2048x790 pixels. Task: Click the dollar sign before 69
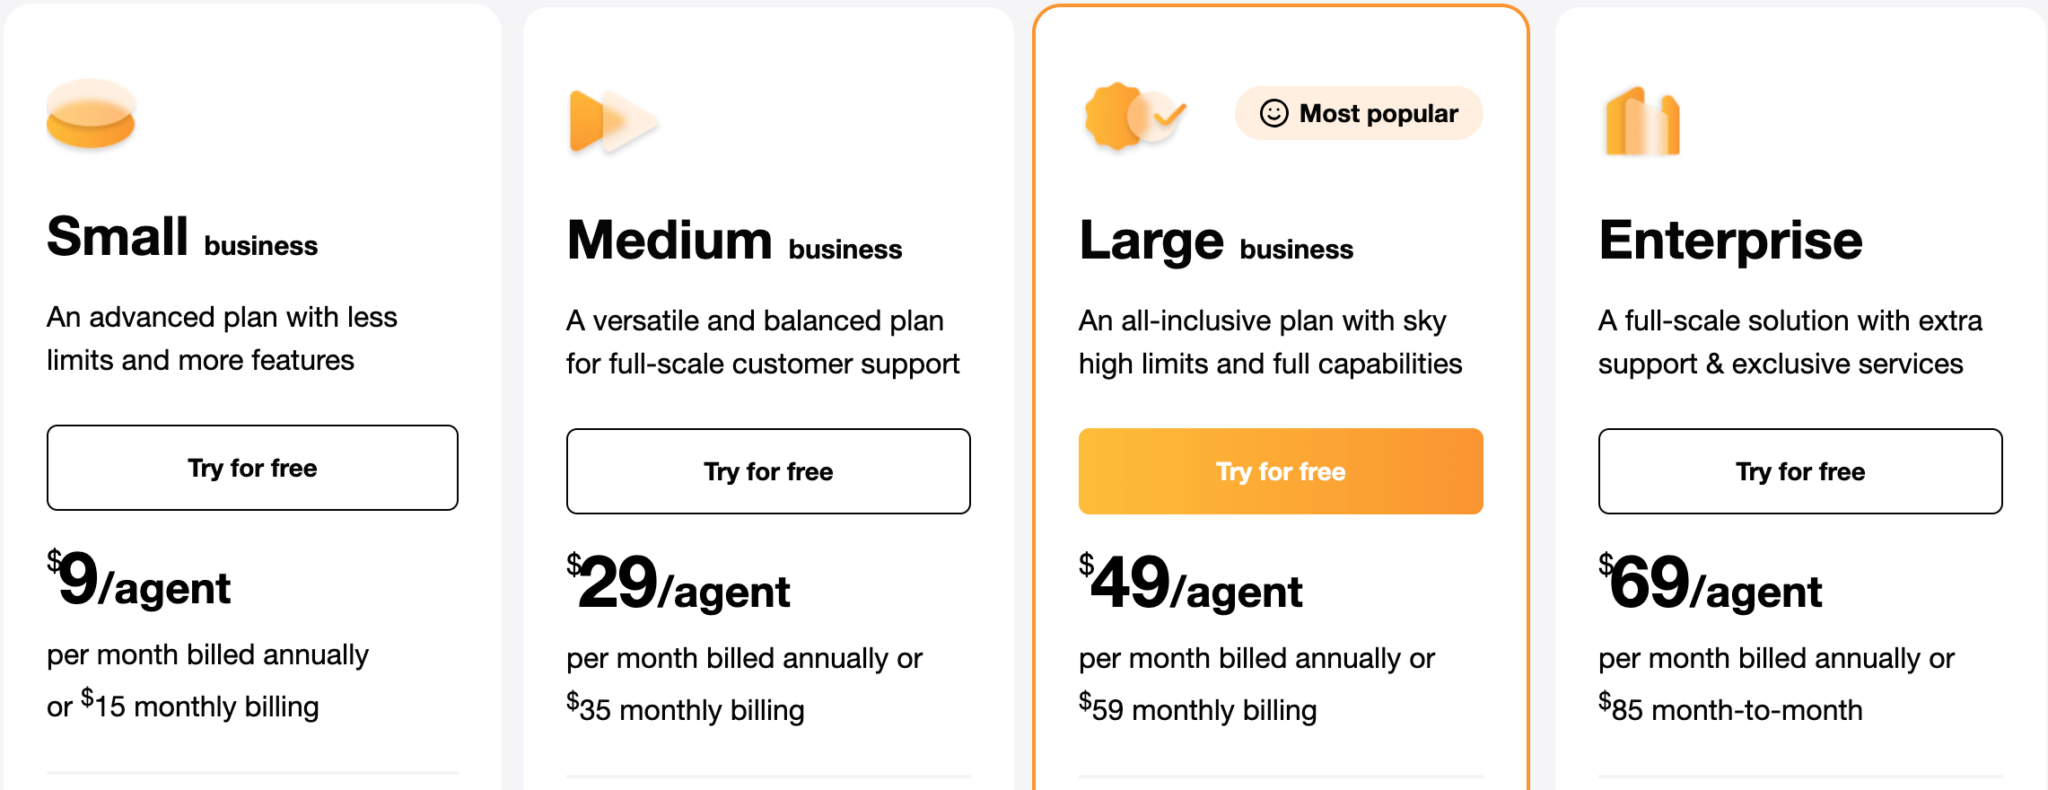[1606, 561]
